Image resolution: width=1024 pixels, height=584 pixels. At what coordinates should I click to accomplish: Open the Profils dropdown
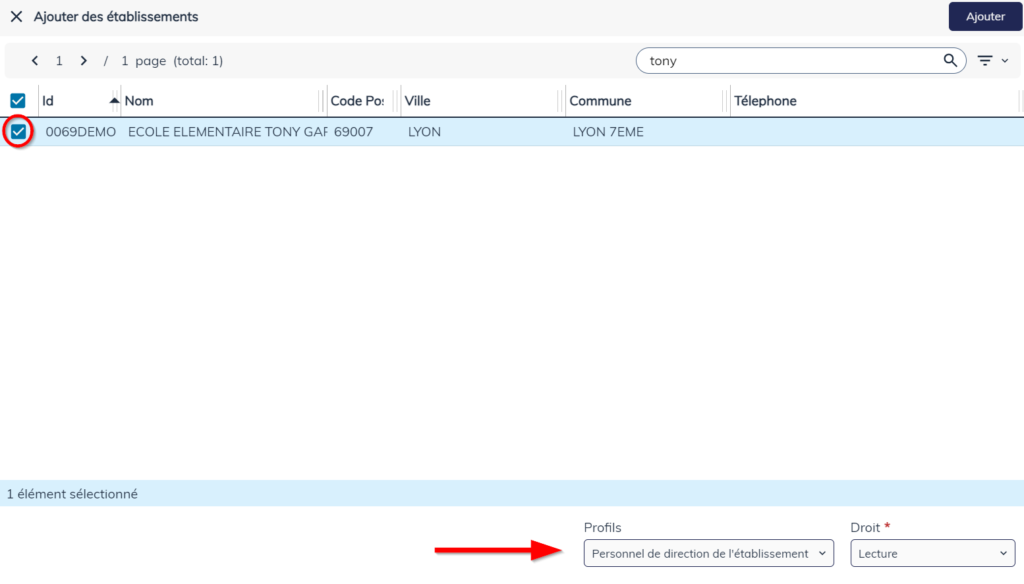point(708,552)
